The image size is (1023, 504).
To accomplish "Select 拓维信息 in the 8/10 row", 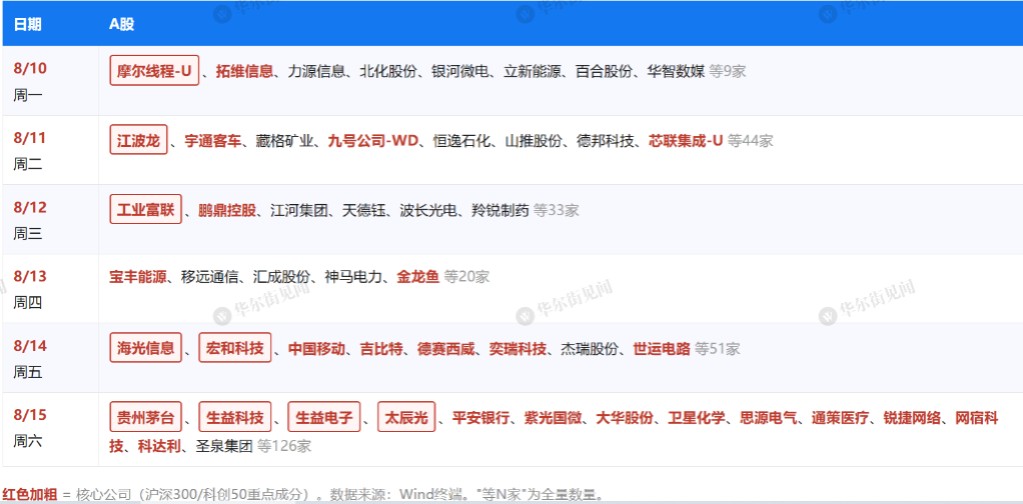I will [x=244, y=71].
